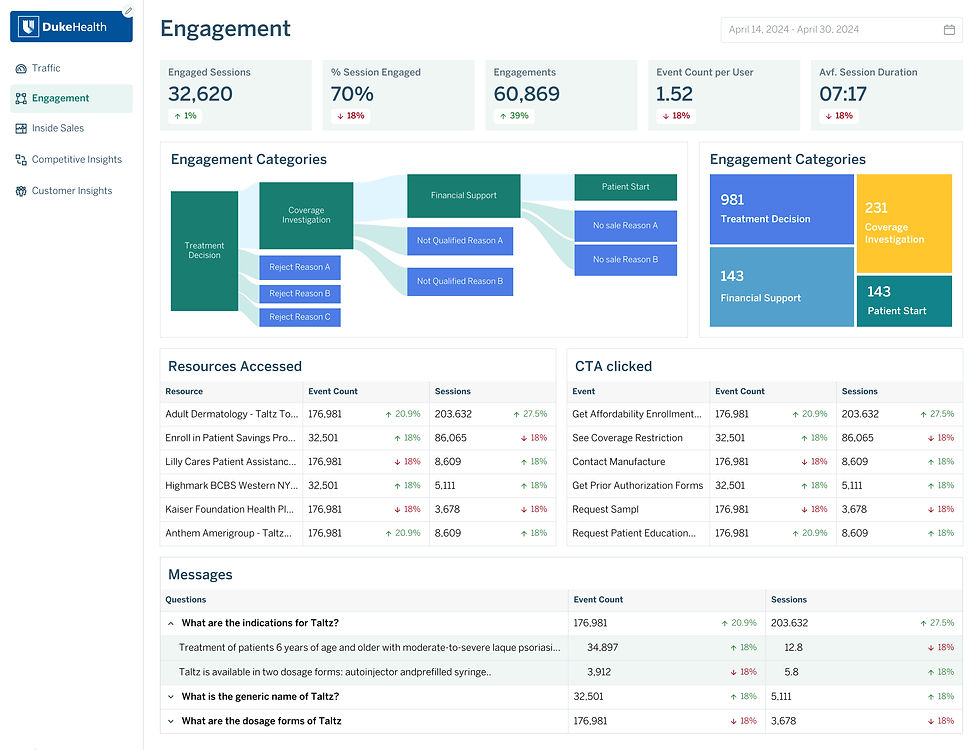Click the No sale Reason A node
Screen dimensions: 979x750
[626, 226]
